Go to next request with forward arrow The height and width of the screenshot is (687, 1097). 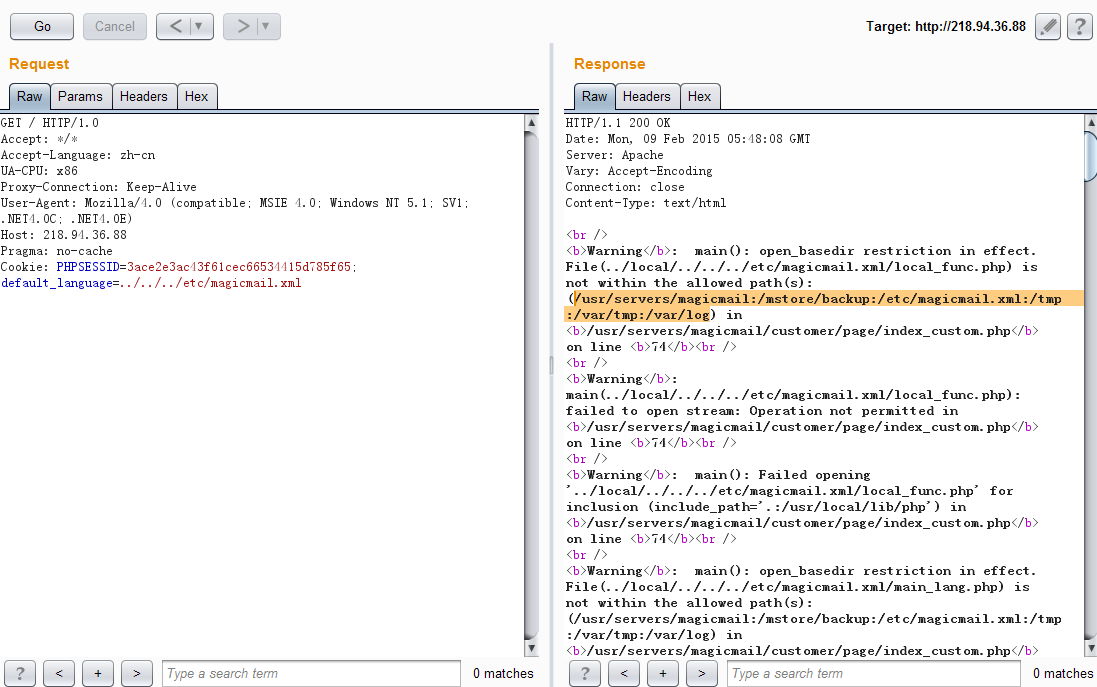(242, 27)
